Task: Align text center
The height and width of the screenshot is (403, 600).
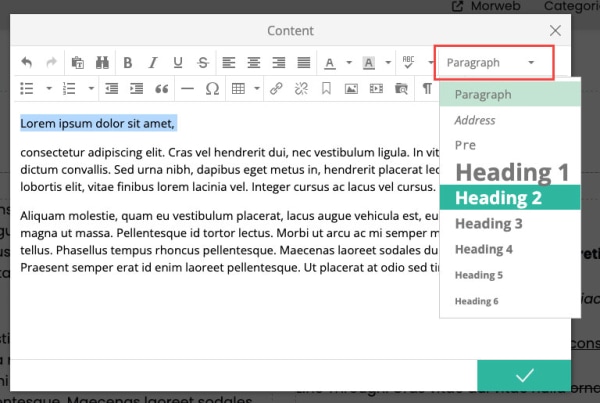Action: coord(254,62)
